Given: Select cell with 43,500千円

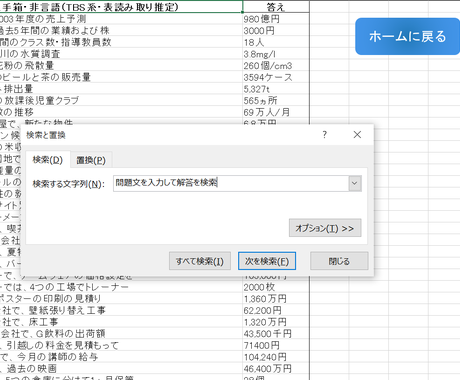Looking at the screenshot, I should 276,334.
